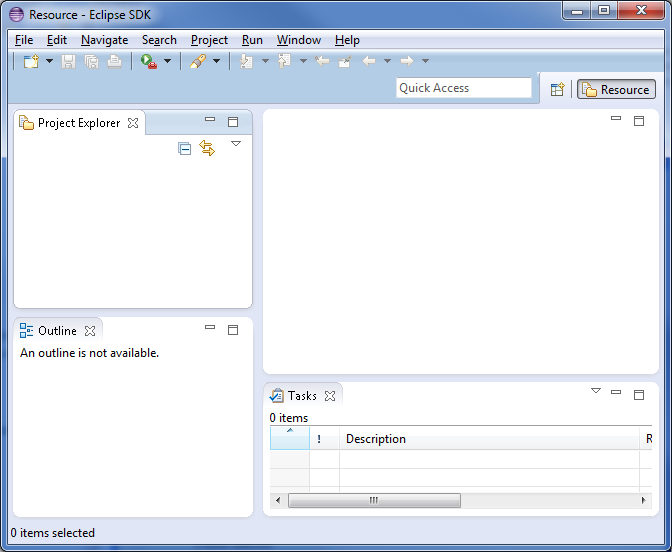Open the New wizard dropdown arrow

[x=49, y=61]
